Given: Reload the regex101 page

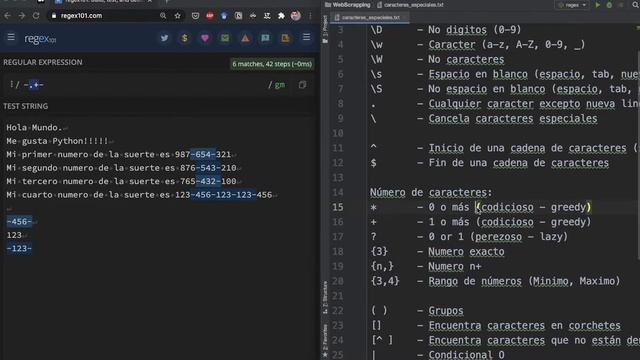Looking at the screenshot, I should pyautogui.click(x=36, y=16).
